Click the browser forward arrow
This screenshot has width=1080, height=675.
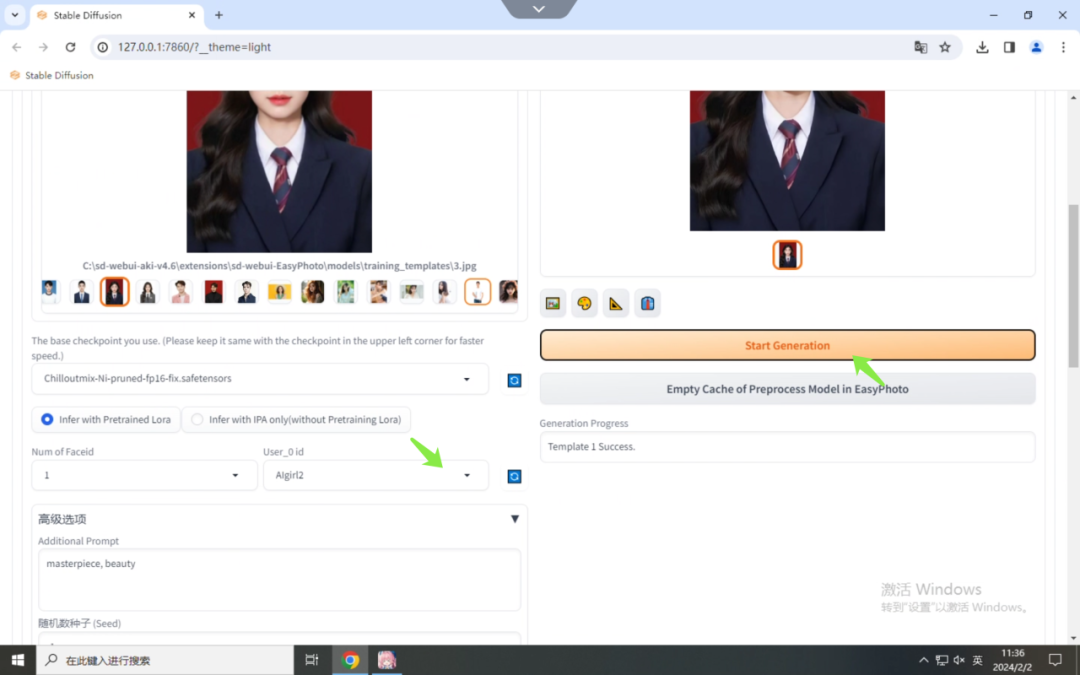coord(43,47)
